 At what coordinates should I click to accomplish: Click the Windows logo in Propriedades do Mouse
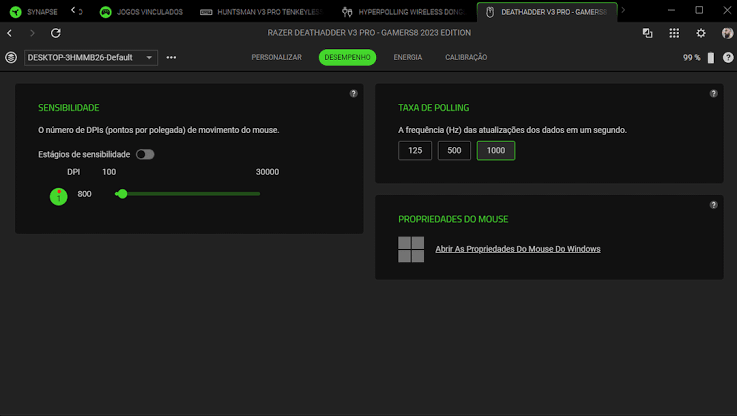(x=411, y=249)
